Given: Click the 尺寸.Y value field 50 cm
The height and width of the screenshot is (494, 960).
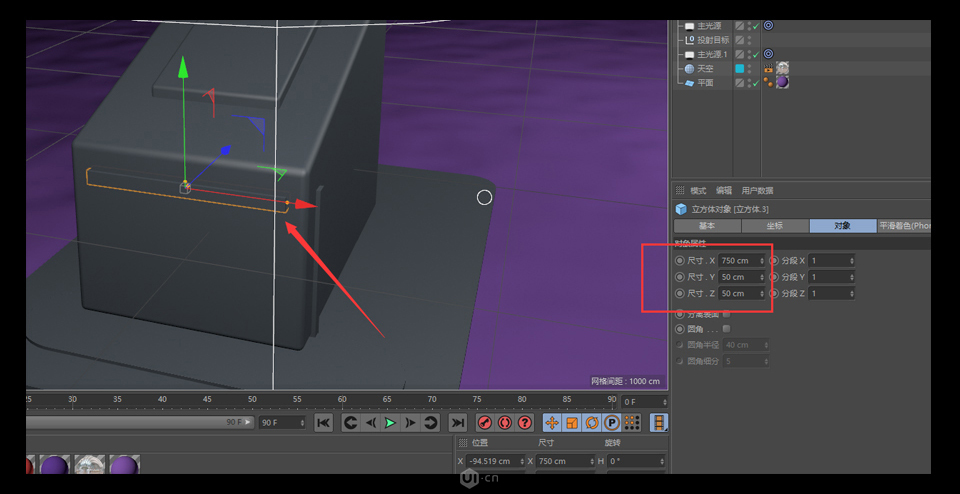Looking at the screenshot, I should pos(742,277).
